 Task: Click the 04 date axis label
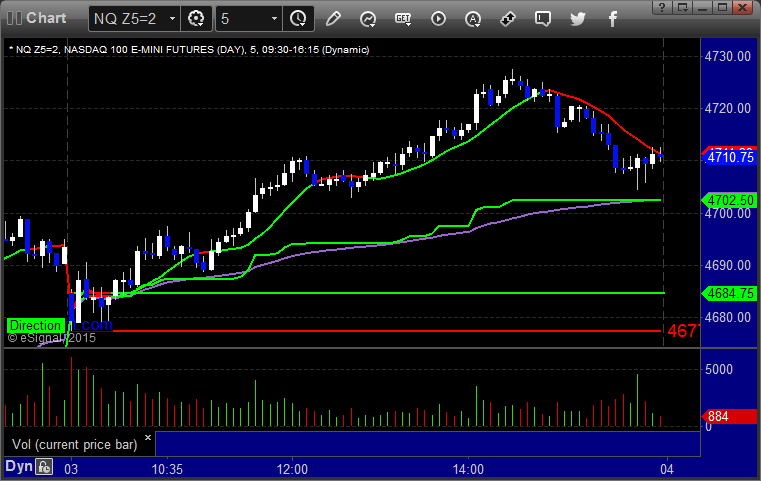coord(667,469)
